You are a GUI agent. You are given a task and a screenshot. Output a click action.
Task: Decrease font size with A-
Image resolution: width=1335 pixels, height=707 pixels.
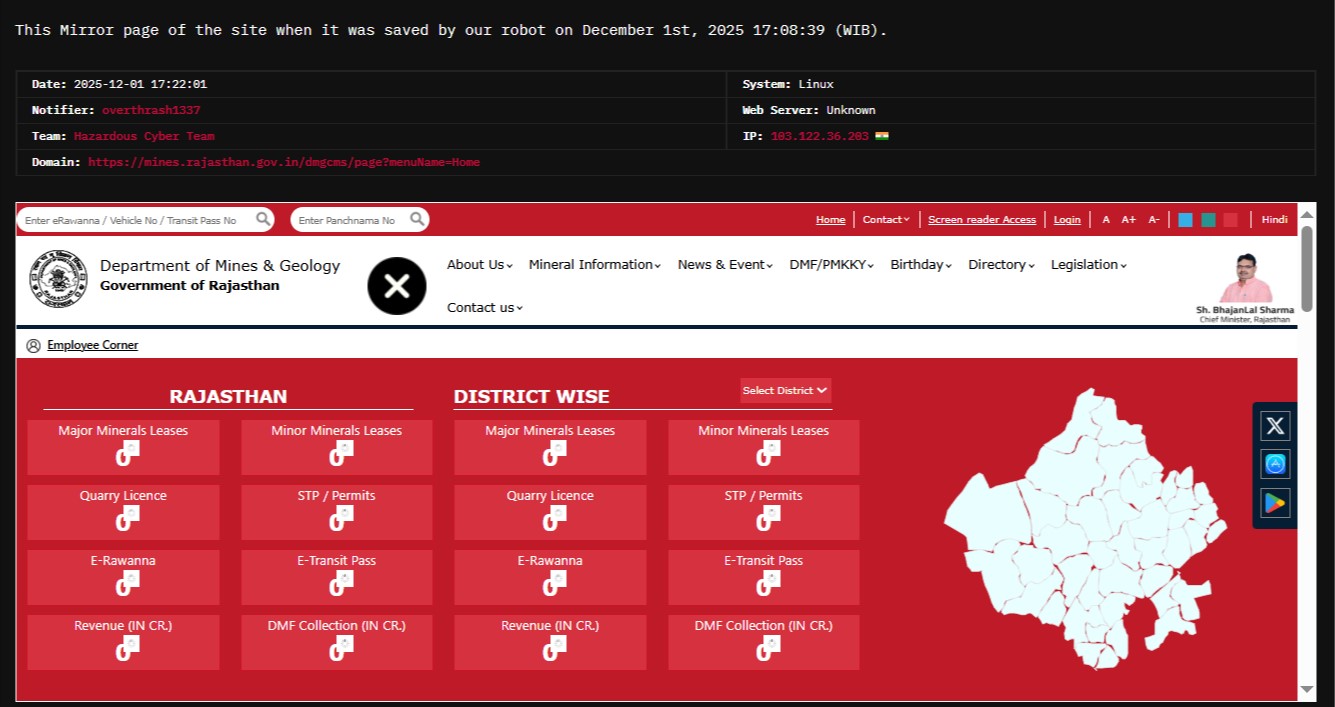(1153, 220)
